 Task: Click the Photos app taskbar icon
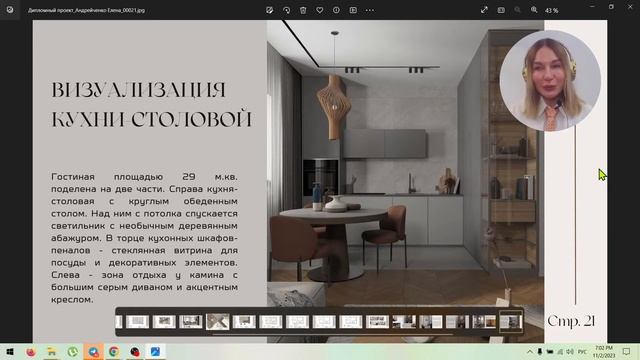[156, 352]
